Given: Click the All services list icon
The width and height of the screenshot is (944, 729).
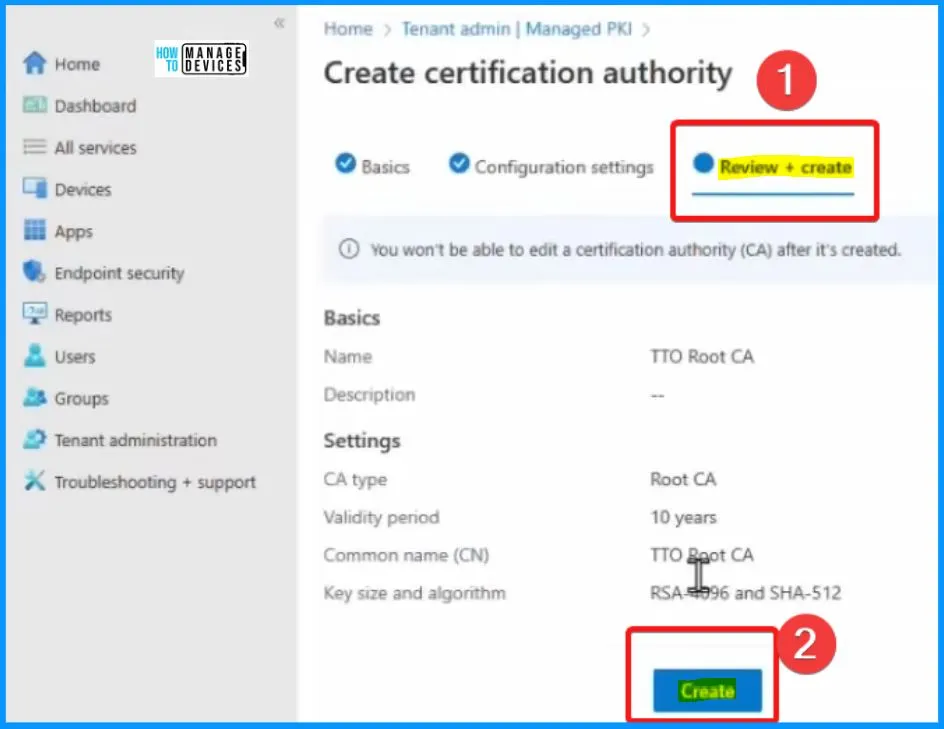Looking at the screenshot, I should [x=34, y=147].
